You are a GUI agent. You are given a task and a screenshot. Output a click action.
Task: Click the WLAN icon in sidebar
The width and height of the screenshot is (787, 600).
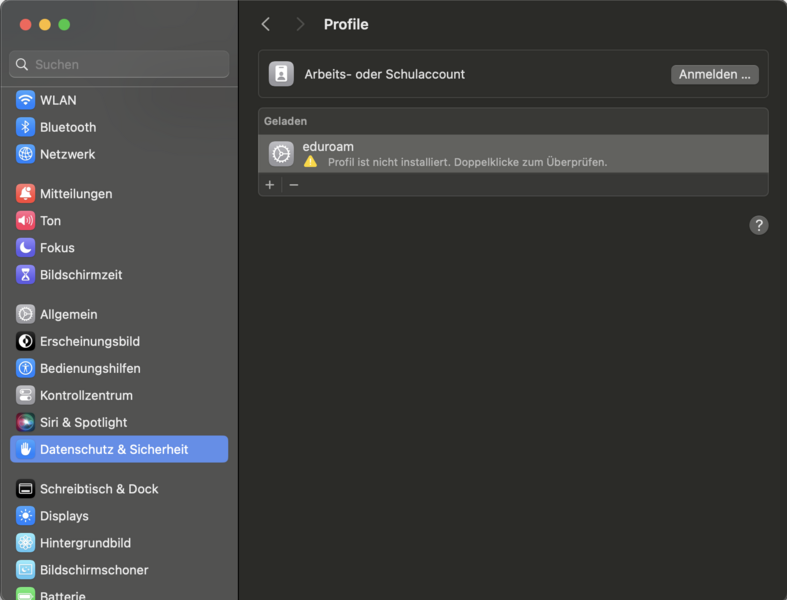[x=25, y=100]
